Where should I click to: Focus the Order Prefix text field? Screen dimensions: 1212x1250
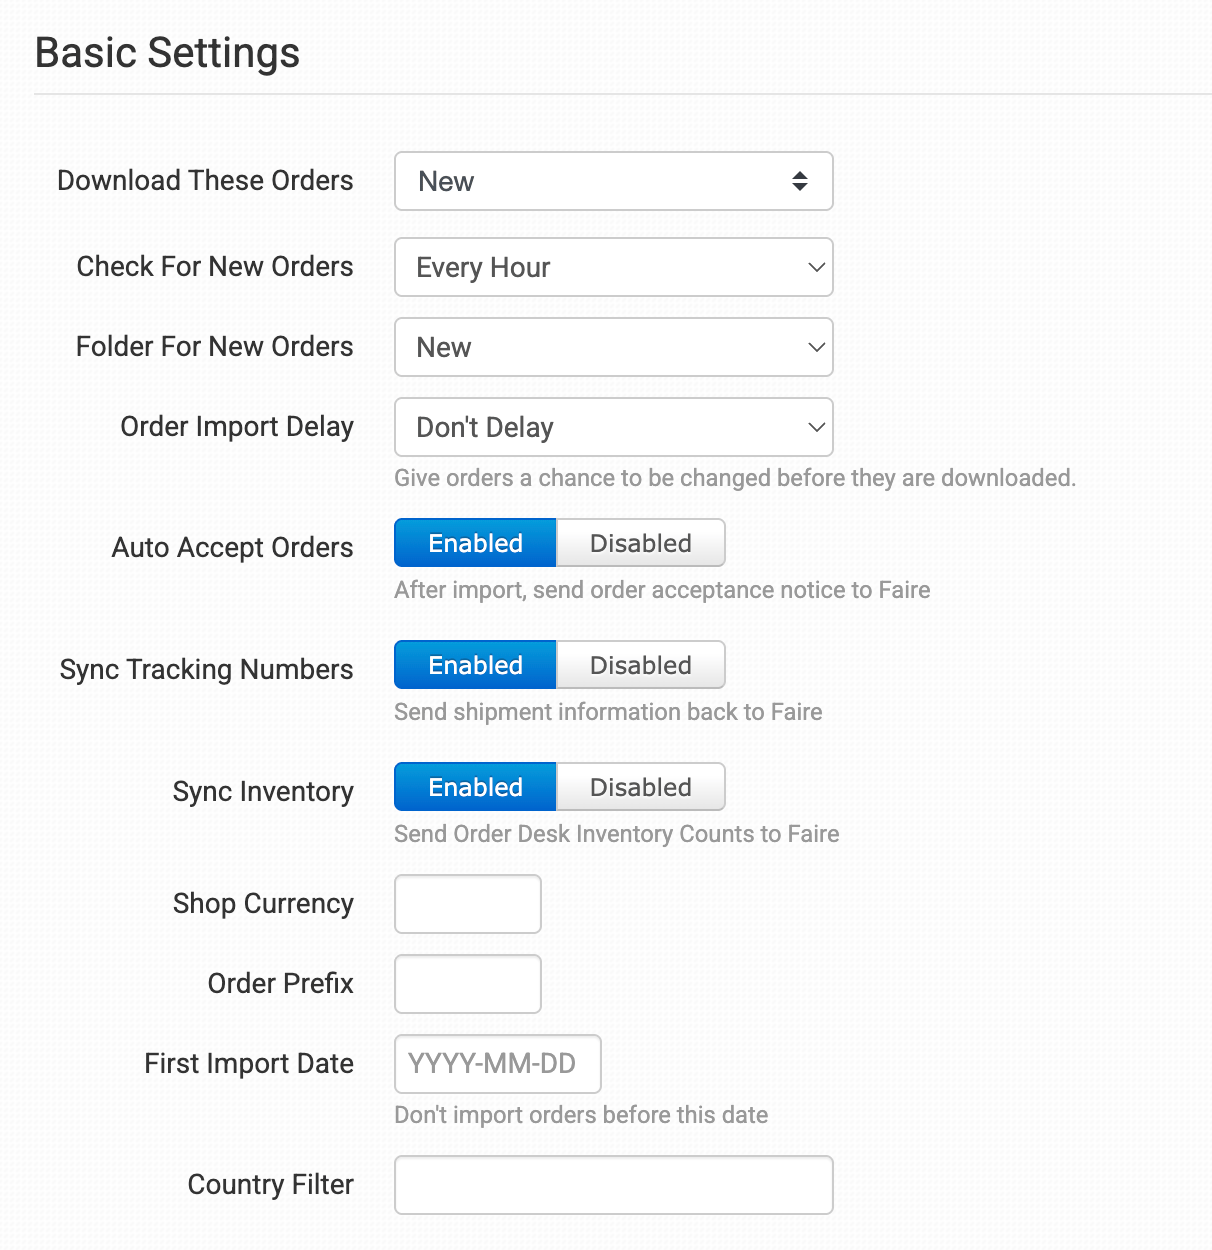point(468,984)
